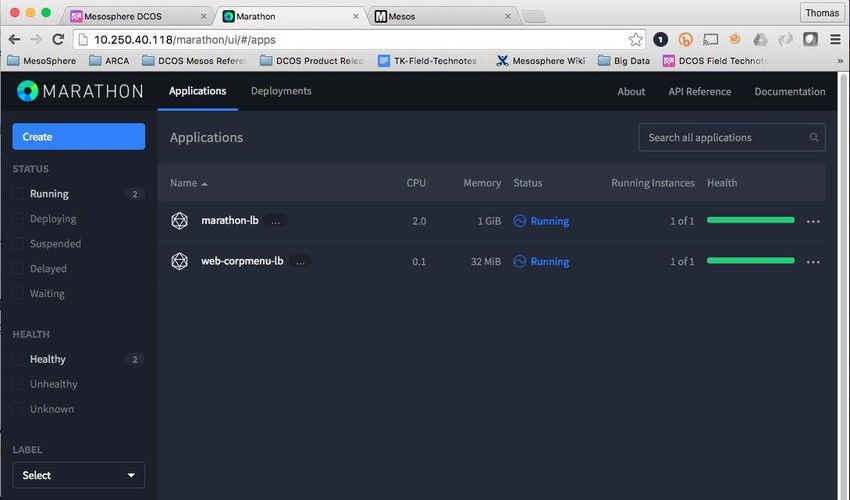850x500 pixels.
Task: Open actions menu for web-corpmenu-lb row
Action: click(813, 262)
